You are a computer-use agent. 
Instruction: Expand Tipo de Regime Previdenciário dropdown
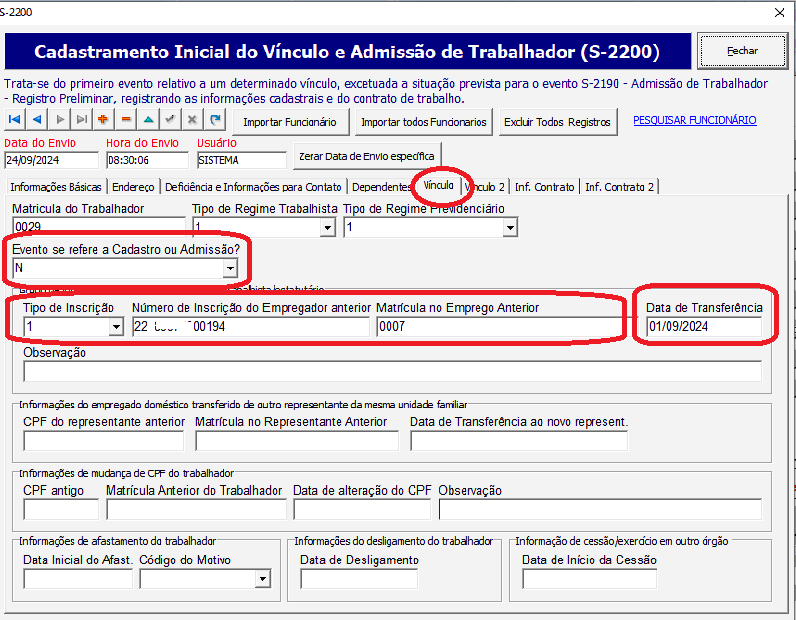[x=510, y=228]
